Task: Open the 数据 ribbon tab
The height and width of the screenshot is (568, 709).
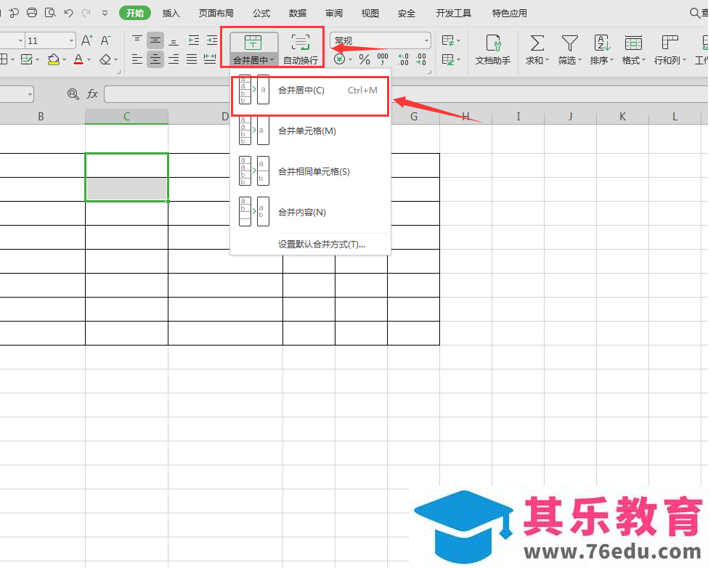Action: point(298,13)
